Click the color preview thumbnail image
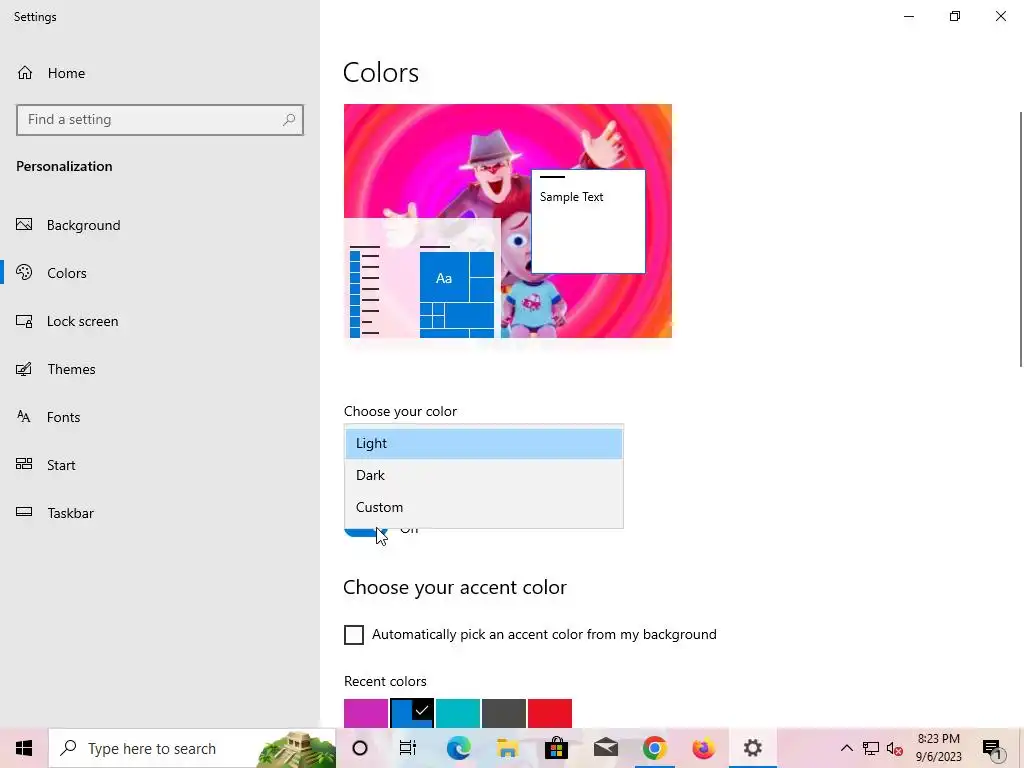The height and width of the screenshot is (768, 1024). [507, 221]
